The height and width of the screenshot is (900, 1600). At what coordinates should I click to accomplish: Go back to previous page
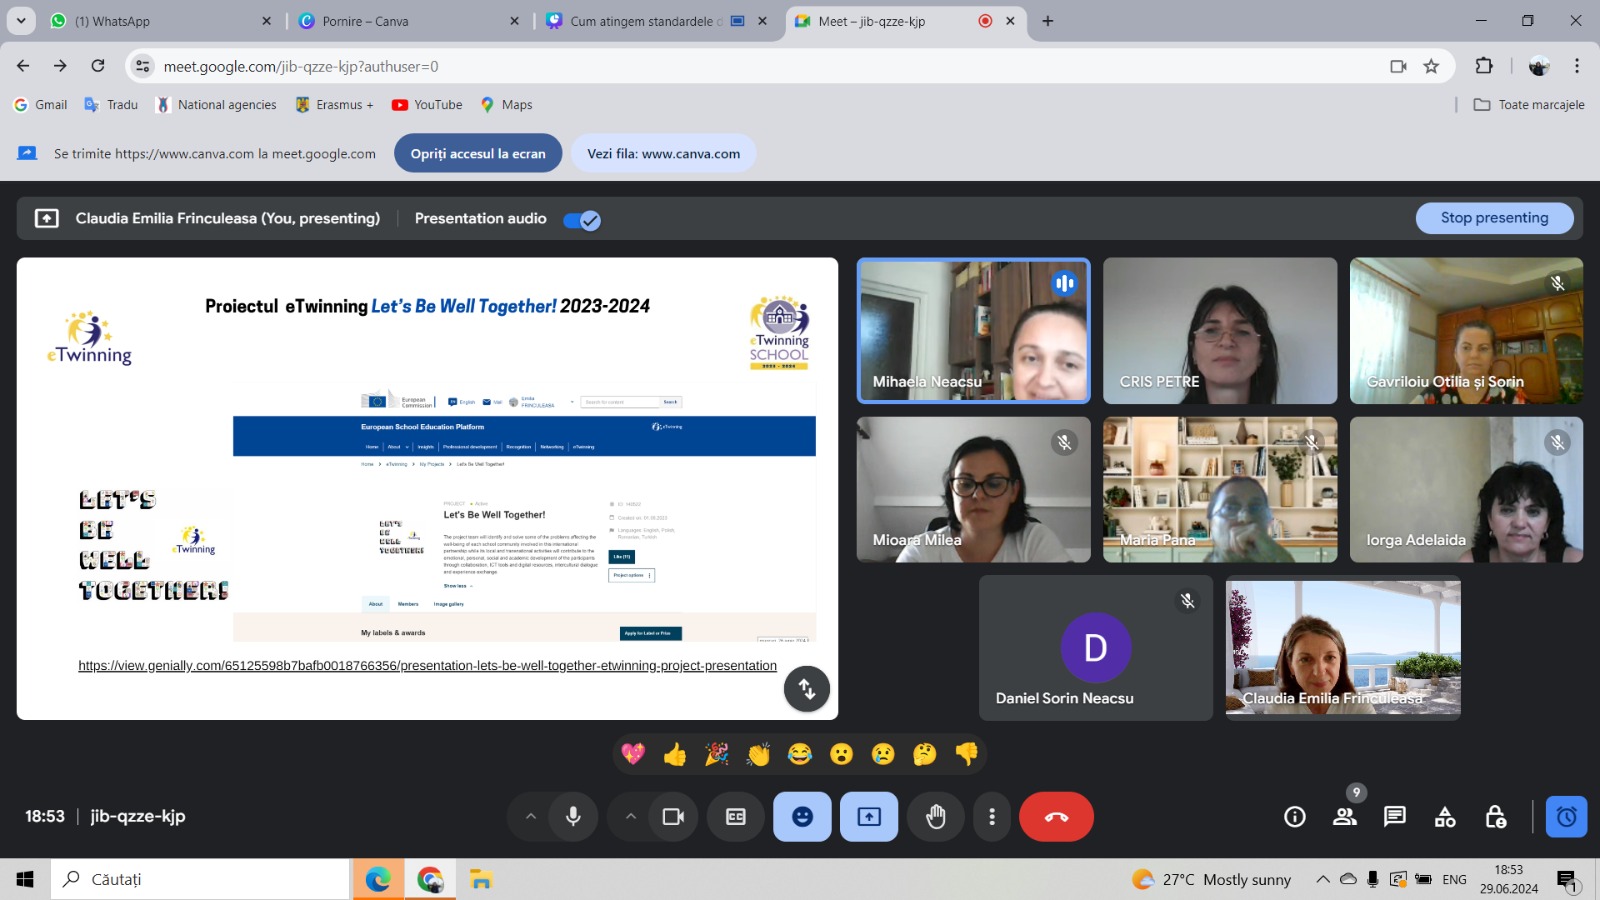coord(23,66)
